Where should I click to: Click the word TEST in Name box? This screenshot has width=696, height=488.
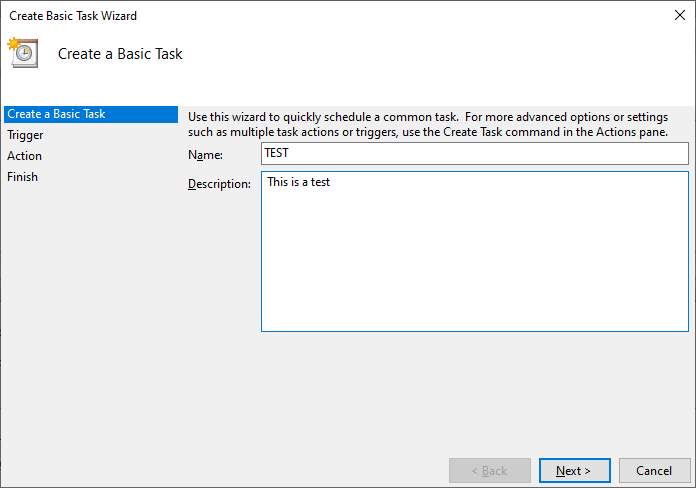277,153
